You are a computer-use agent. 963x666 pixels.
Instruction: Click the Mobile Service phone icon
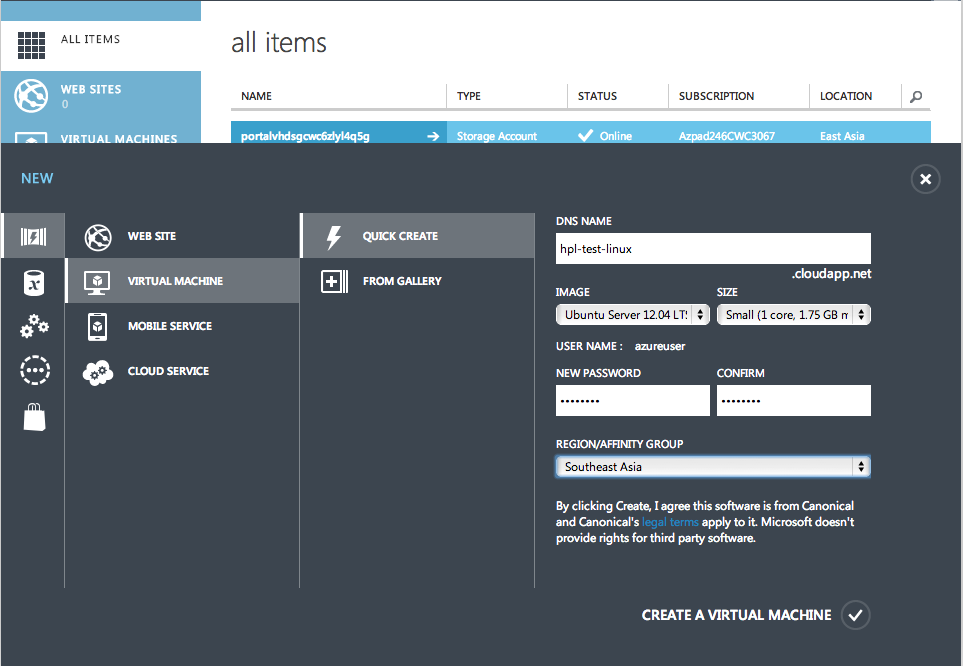(x=97, y=327)
